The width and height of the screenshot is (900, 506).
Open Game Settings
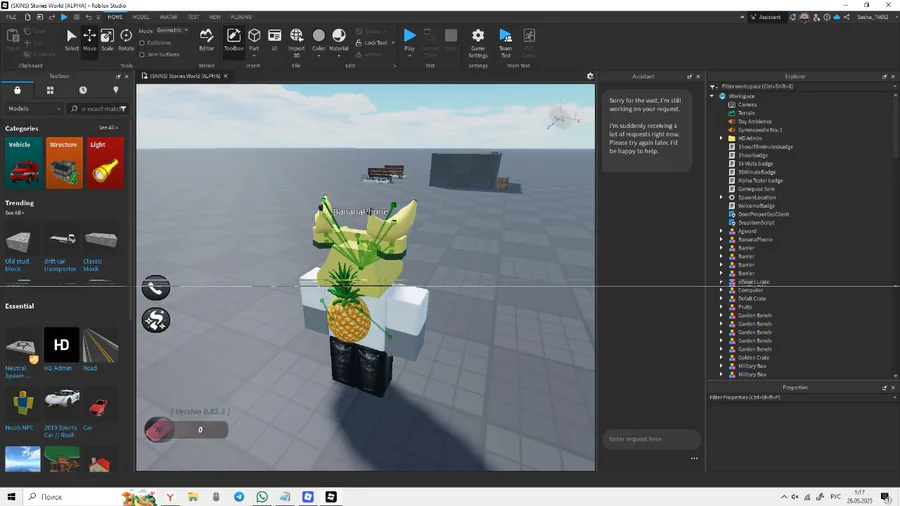[478, 42]
